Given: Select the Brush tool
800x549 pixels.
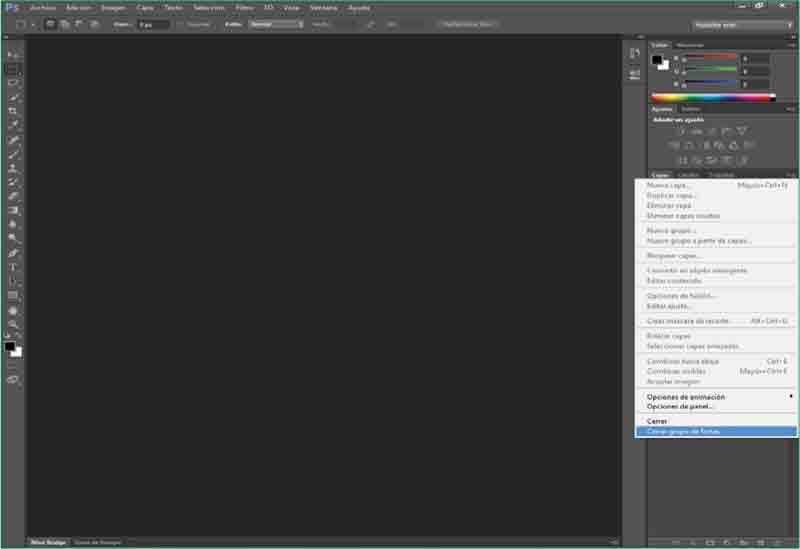Looking at the screenshot, I should pyautogui.click(x=13, y=154).
